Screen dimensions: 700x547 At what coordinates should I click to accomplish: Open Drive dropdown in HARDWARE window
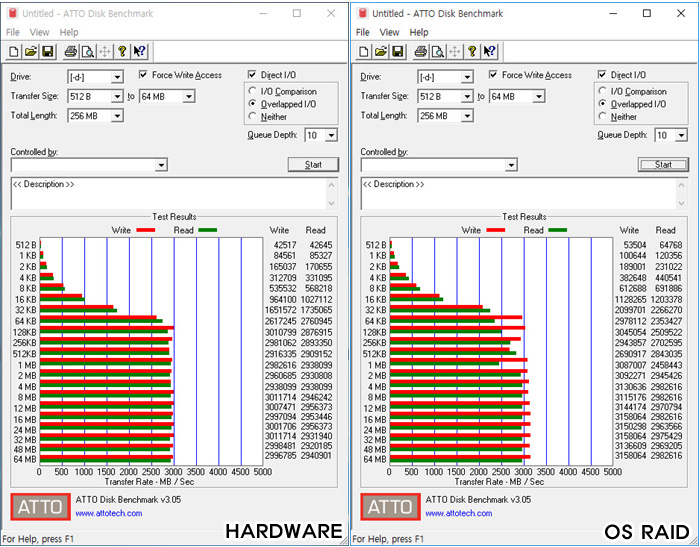[x=117, y=77]
